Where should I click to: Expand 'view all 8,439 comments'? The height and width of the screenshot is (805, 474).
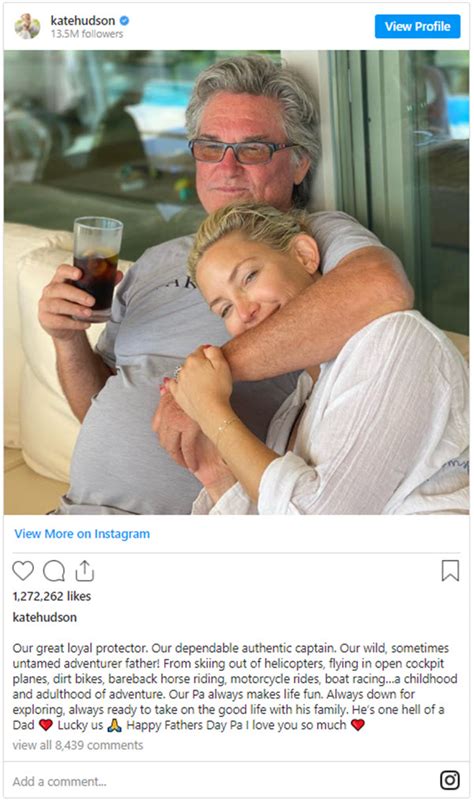coord(78,745)
